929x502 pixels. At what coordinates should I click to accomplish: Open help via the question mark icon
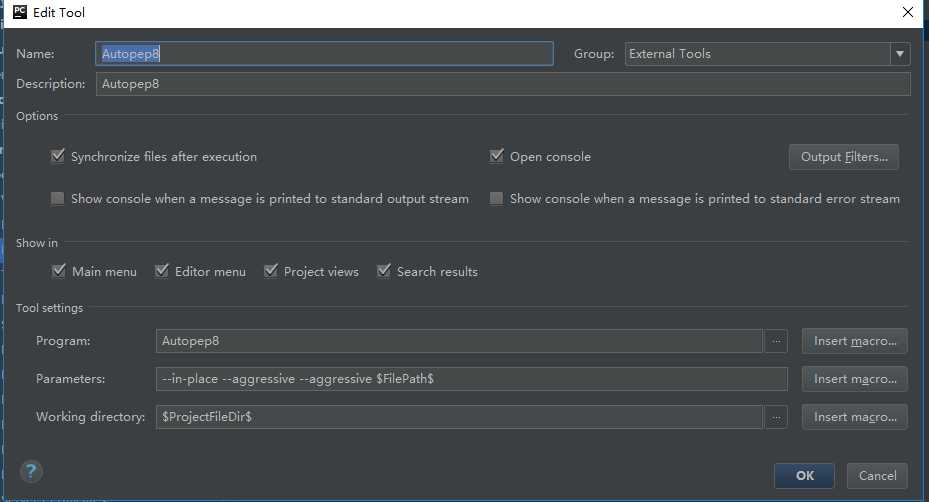pos(31,472)
